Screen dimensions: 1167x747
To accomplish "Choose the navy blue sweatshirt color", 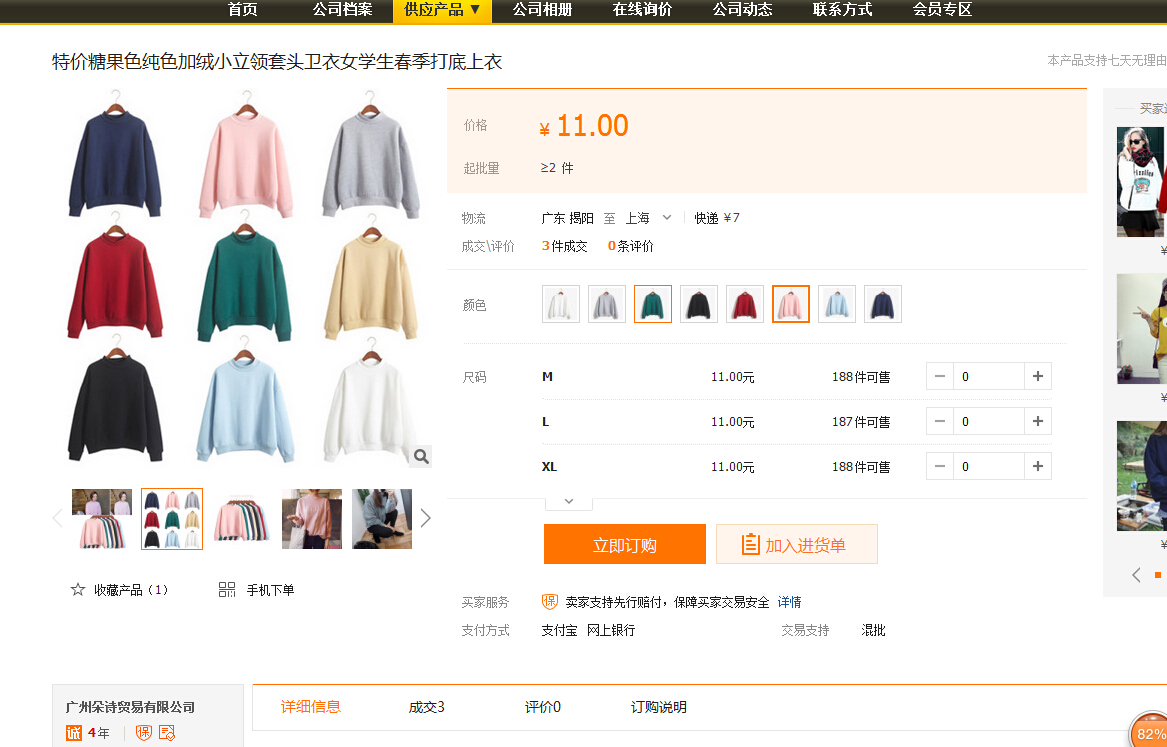I will (x=883, y=304).
